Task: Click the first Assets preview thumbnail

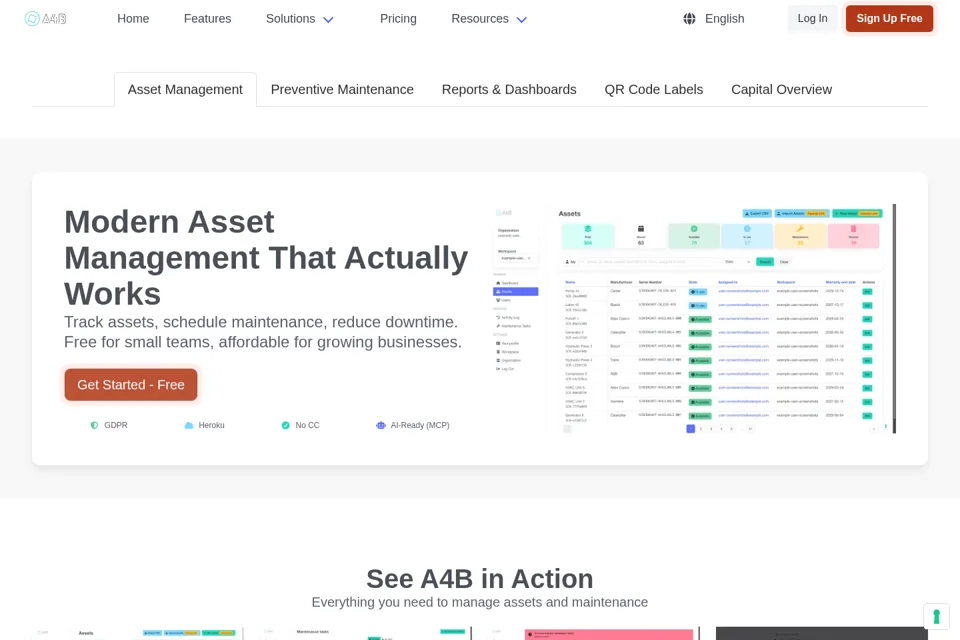Action: 137,633
